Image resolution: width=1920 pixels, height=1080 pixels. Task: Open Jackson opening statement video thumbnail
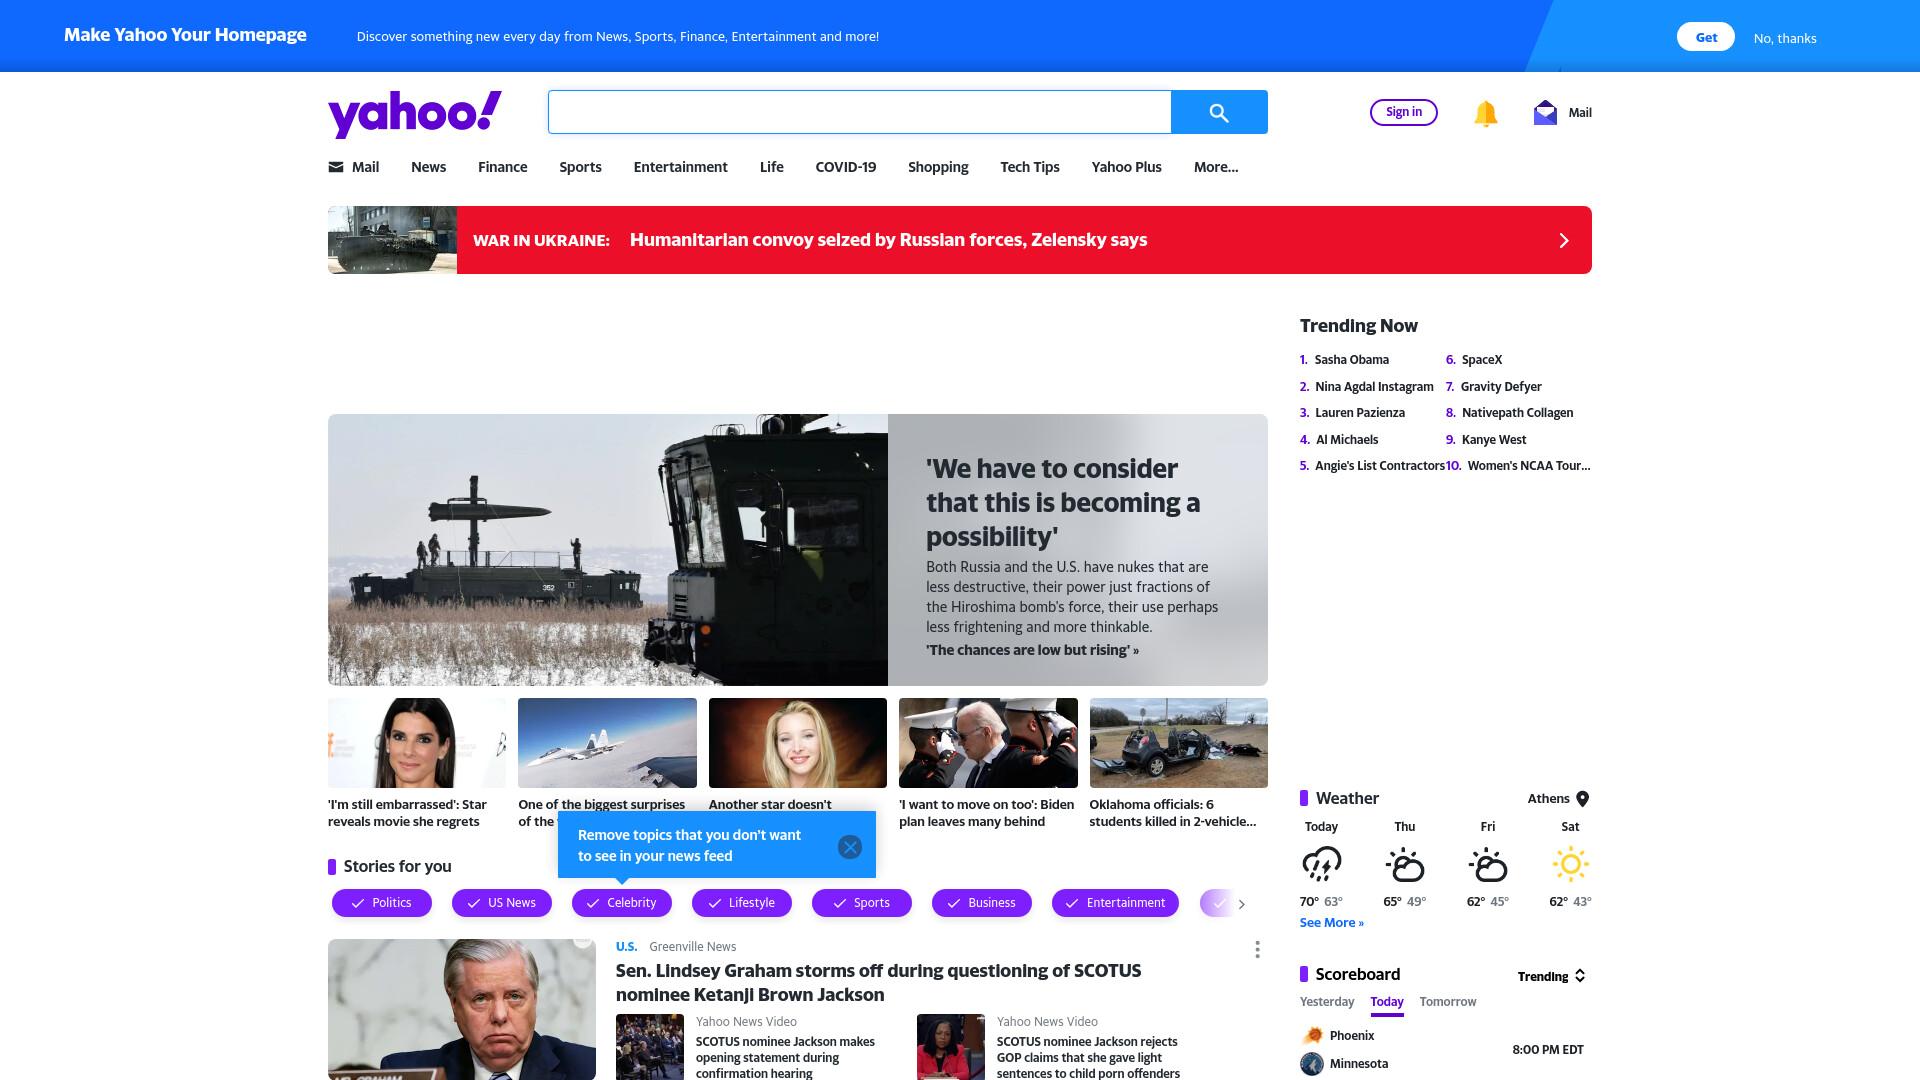pos(650,1047)
